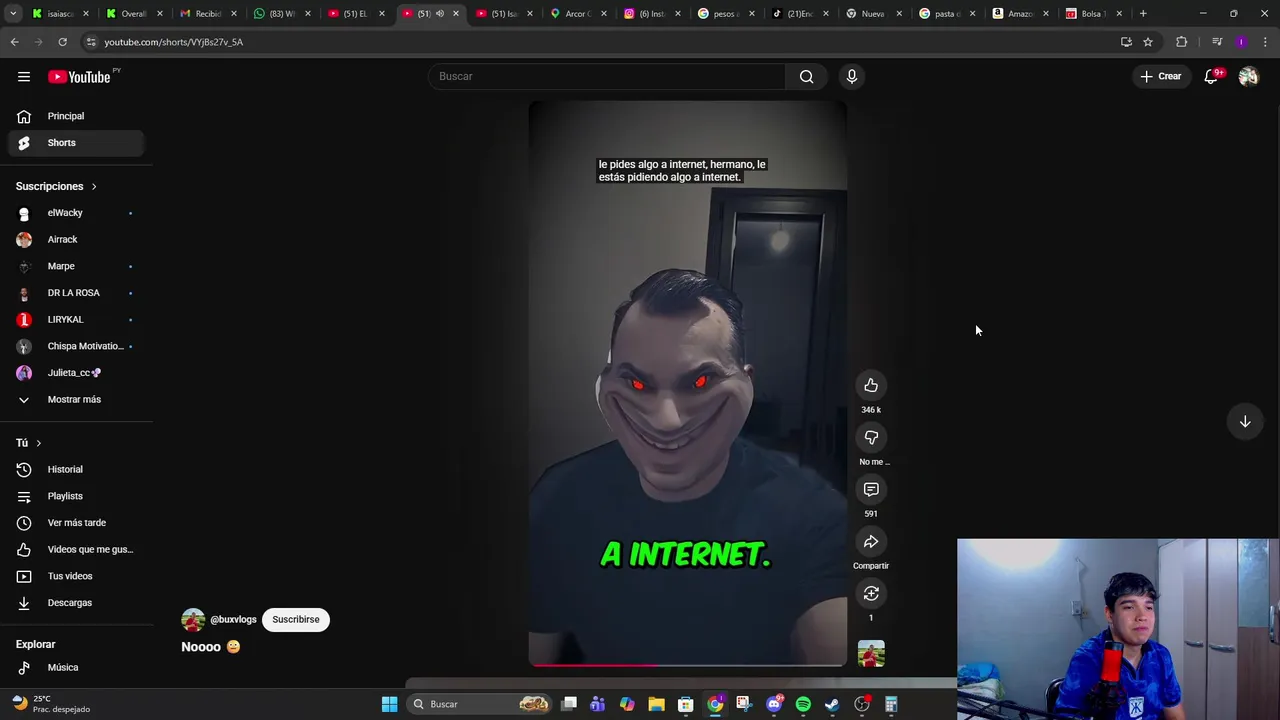Open the elWacky subscription channel
The width and height of the screenshot is (1280, 720).
click(x=76, y=212)
